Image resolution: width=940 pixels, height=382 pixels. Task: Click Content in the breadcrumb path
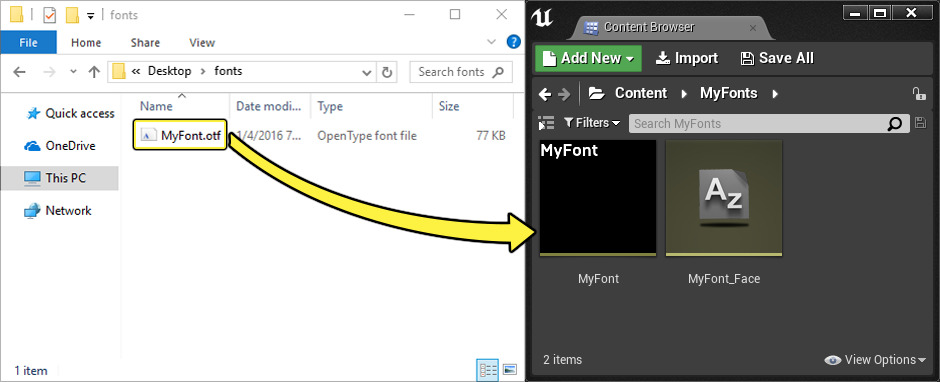pyautogui.click(x=641, y=93)
